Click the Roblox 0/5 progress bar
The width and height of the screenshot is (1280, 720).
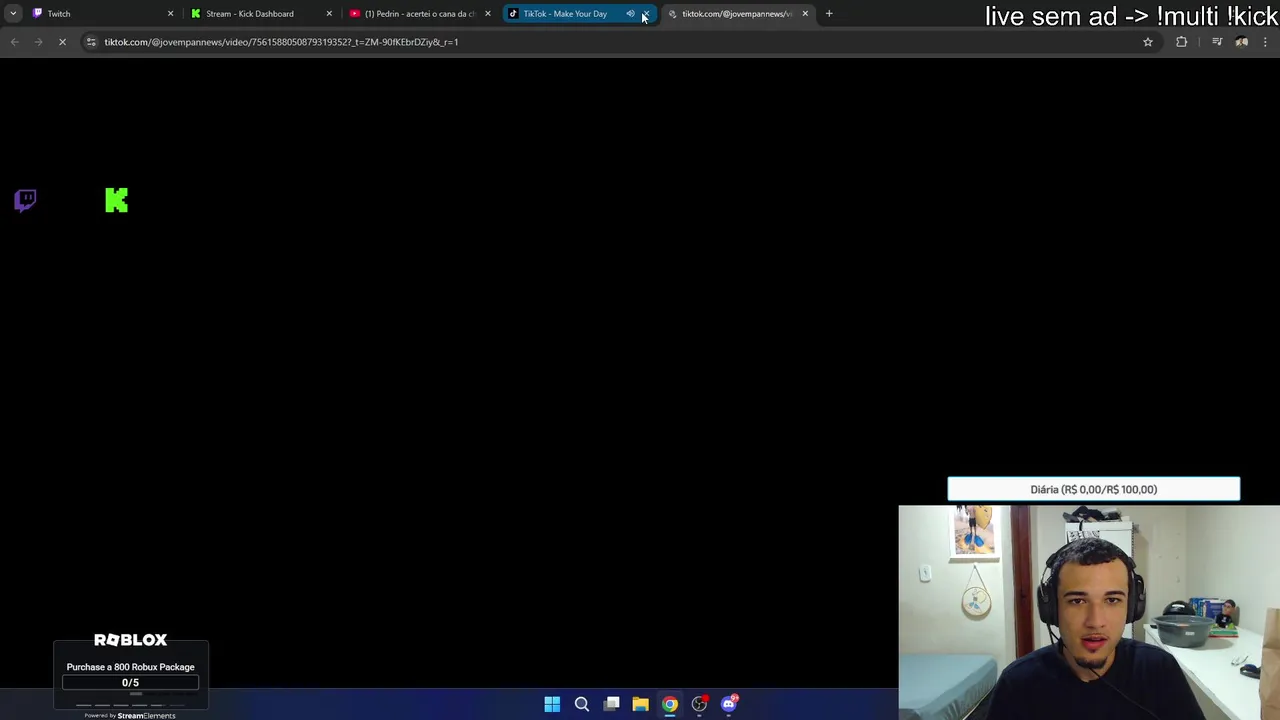(130, 682)
